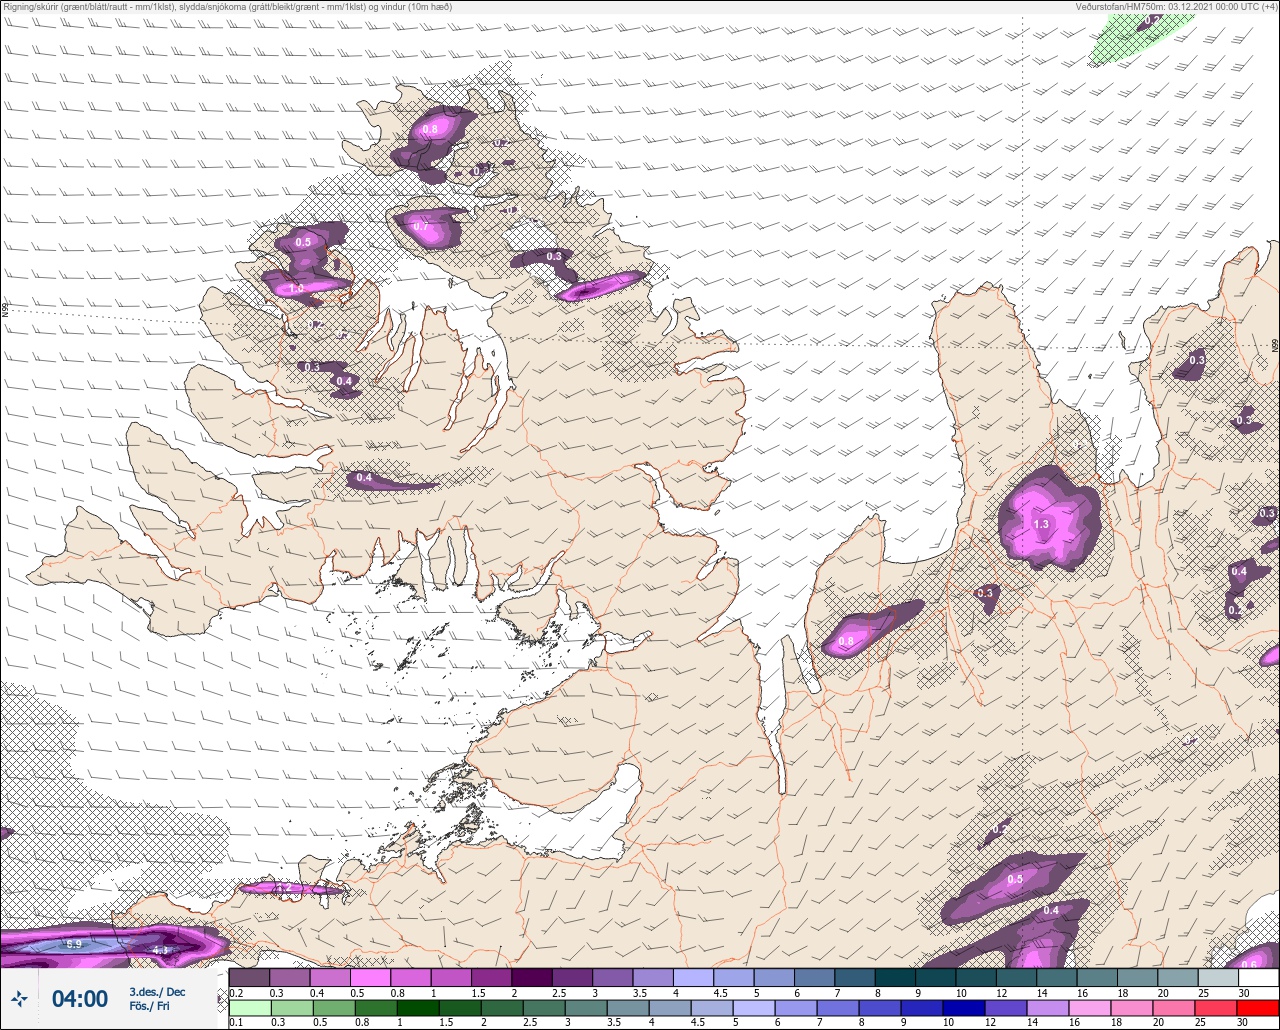Select the upper legend swatch between 2 and 2.5

point(531,977)
